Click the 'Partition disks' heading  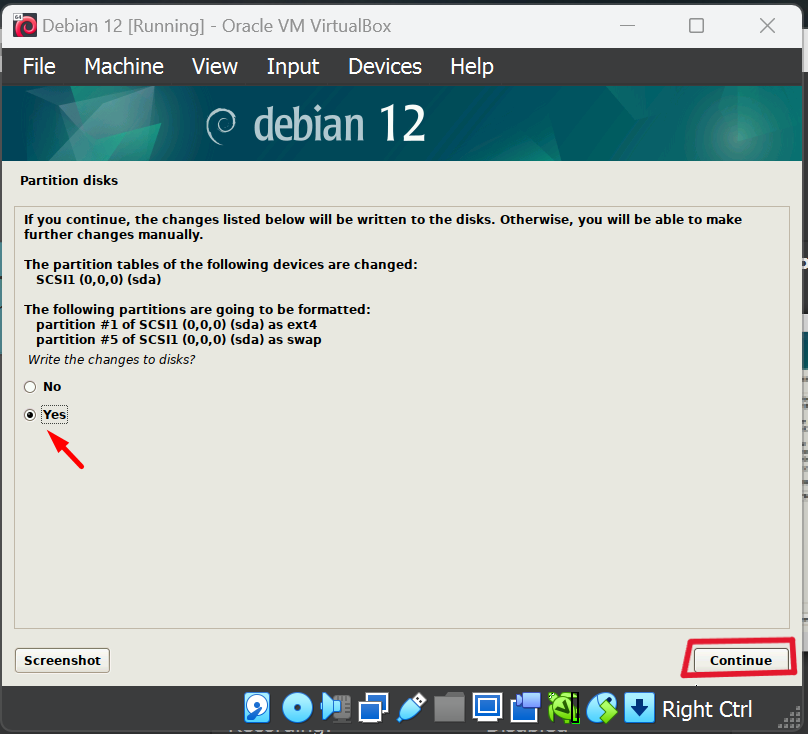pyautogui.click(x=69, y=180)
